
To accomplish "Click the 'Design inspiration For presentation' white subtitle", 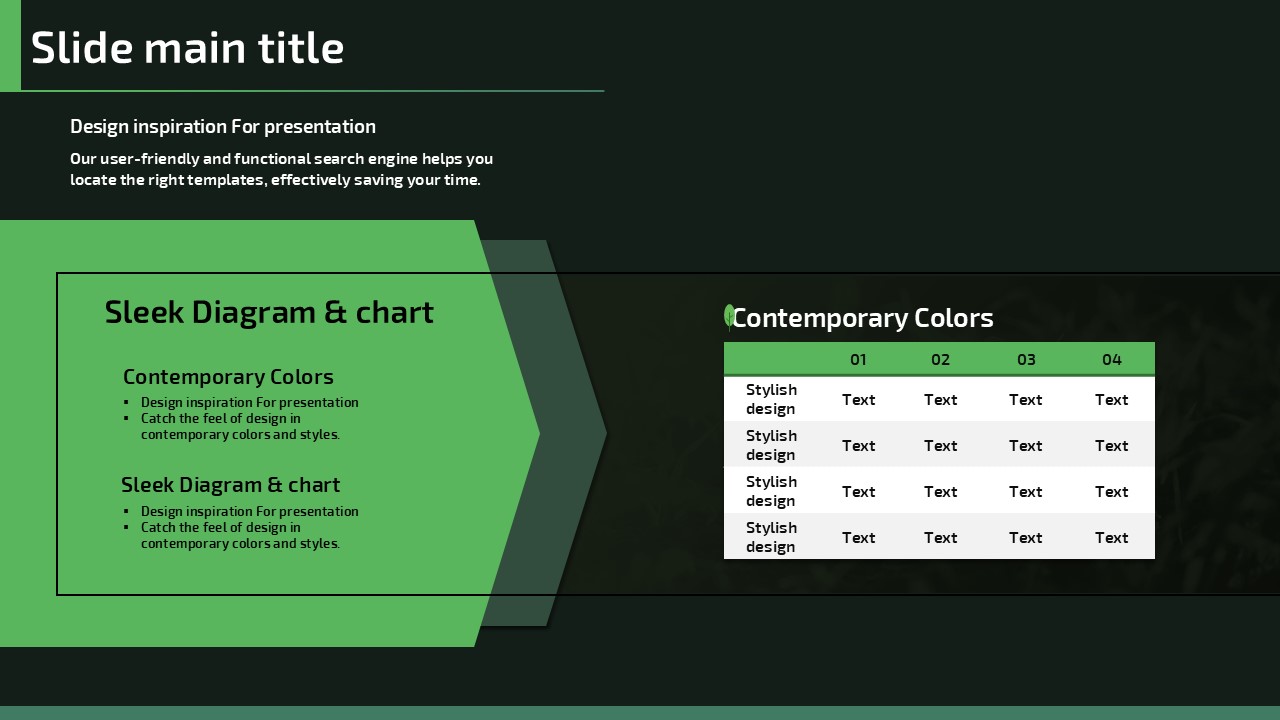I will click(223, 126).
